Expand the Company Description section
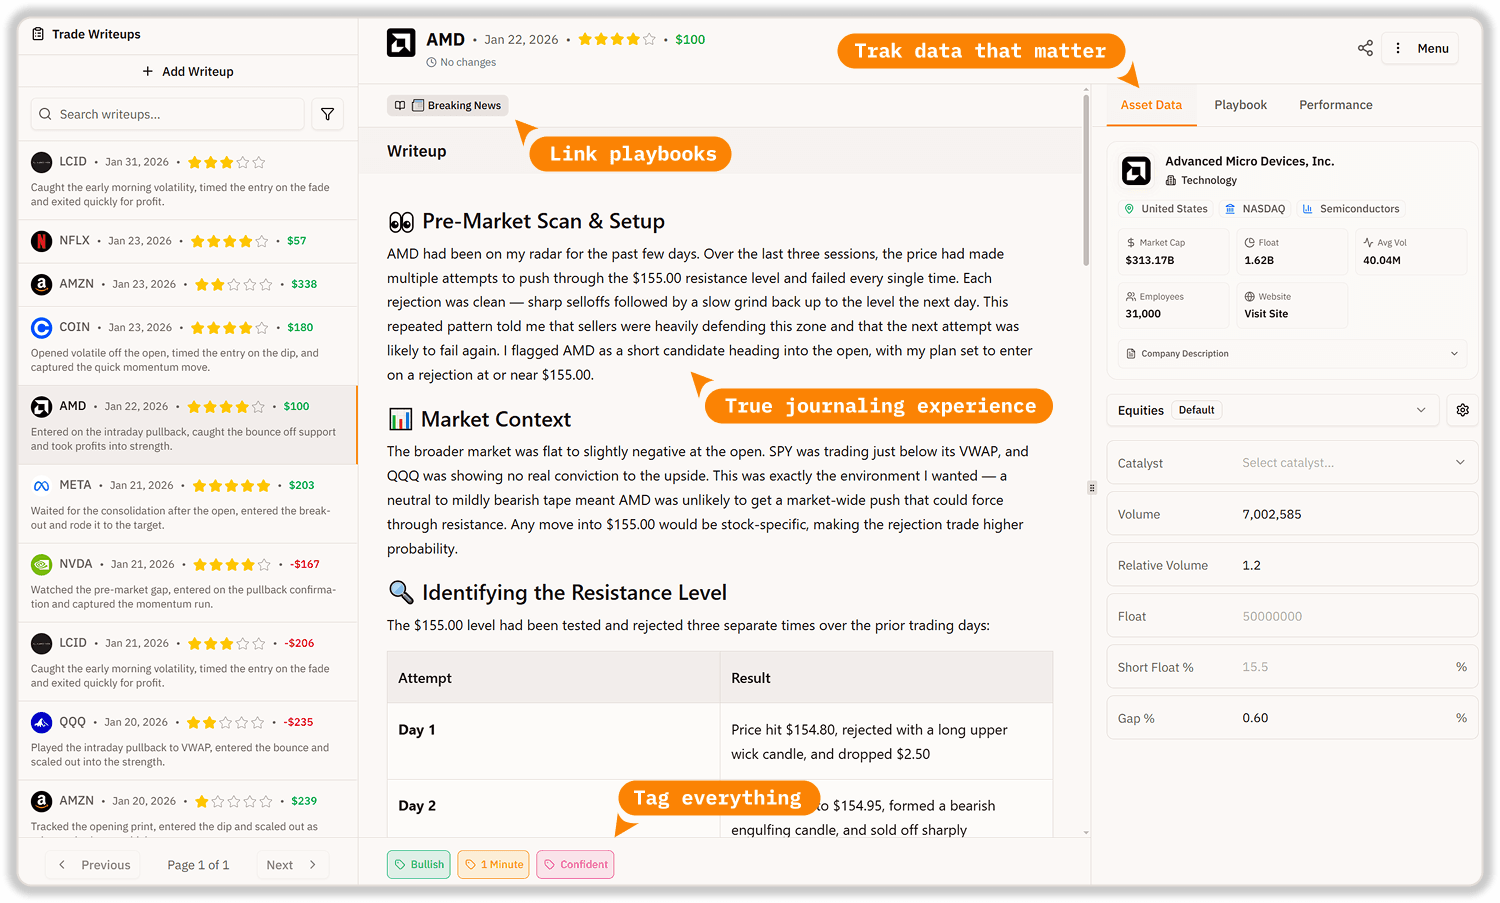The height and width of the screenshot is (903, 1500). pyautogui.click(x=1292, y=354)
